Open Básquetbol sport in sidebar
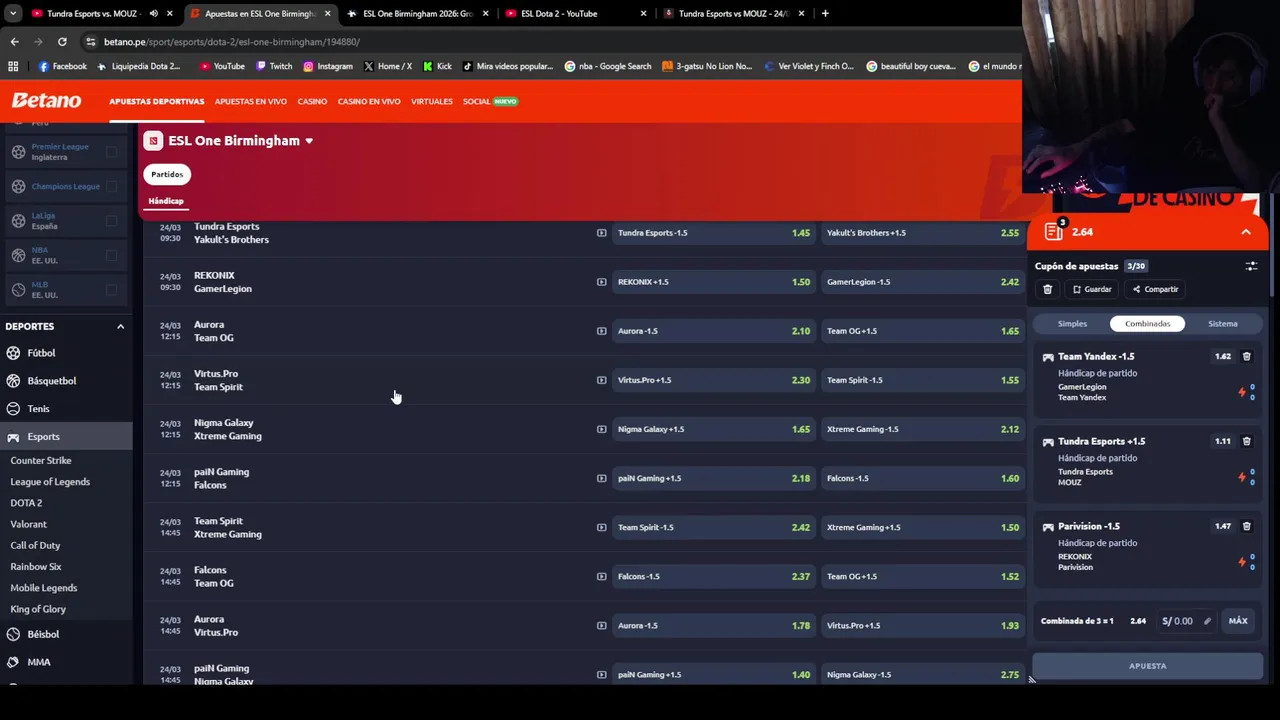Image resolution: width=1280 pixels, height=720 pixels. click(x=51, y=381)
